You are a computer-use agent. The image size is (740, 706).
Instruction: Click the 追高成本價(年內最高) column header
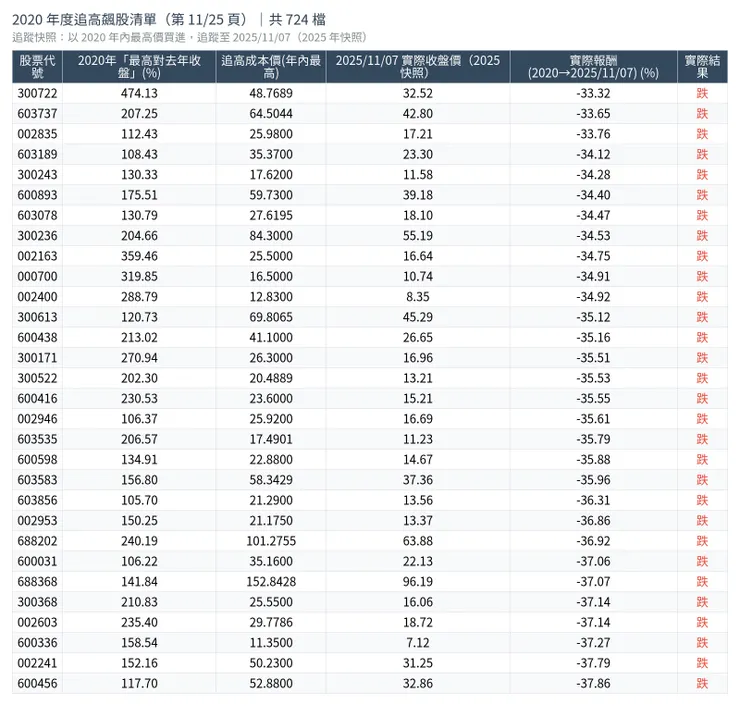(x=271, y=67)
